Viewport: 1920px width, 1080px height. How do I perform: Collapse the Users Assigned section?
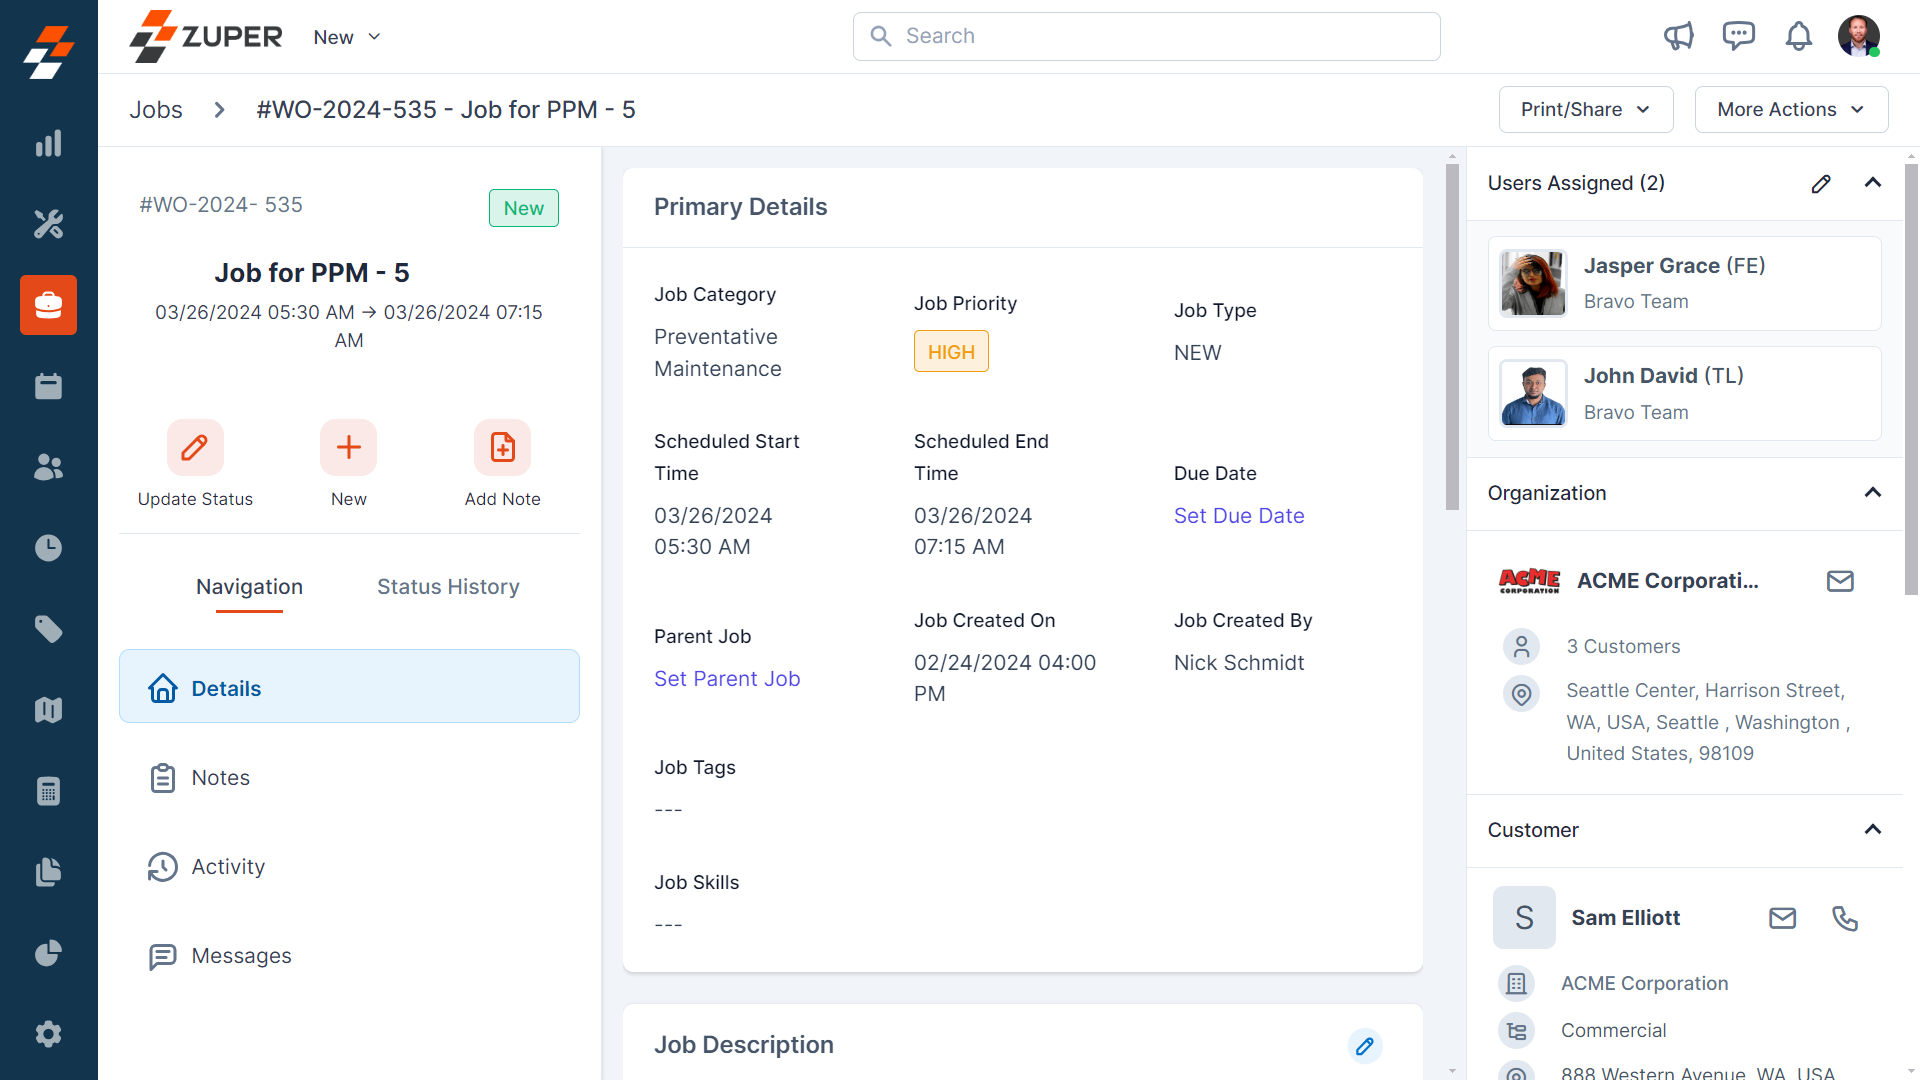1873,183
